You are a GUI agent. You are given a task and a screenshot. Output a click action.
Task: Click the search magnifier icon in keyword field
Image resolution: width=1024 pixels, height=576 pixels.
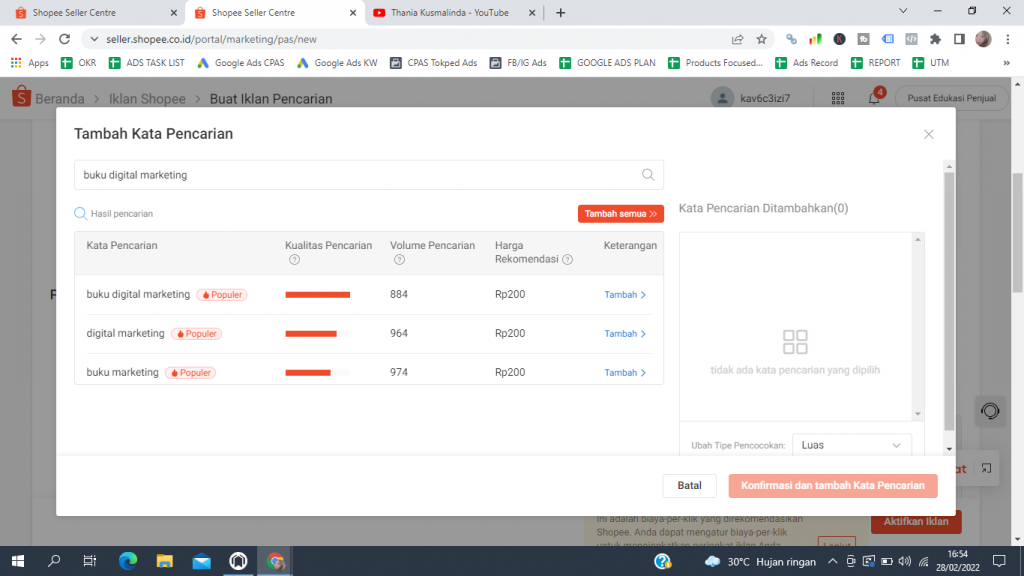click(x=649, y=175)
